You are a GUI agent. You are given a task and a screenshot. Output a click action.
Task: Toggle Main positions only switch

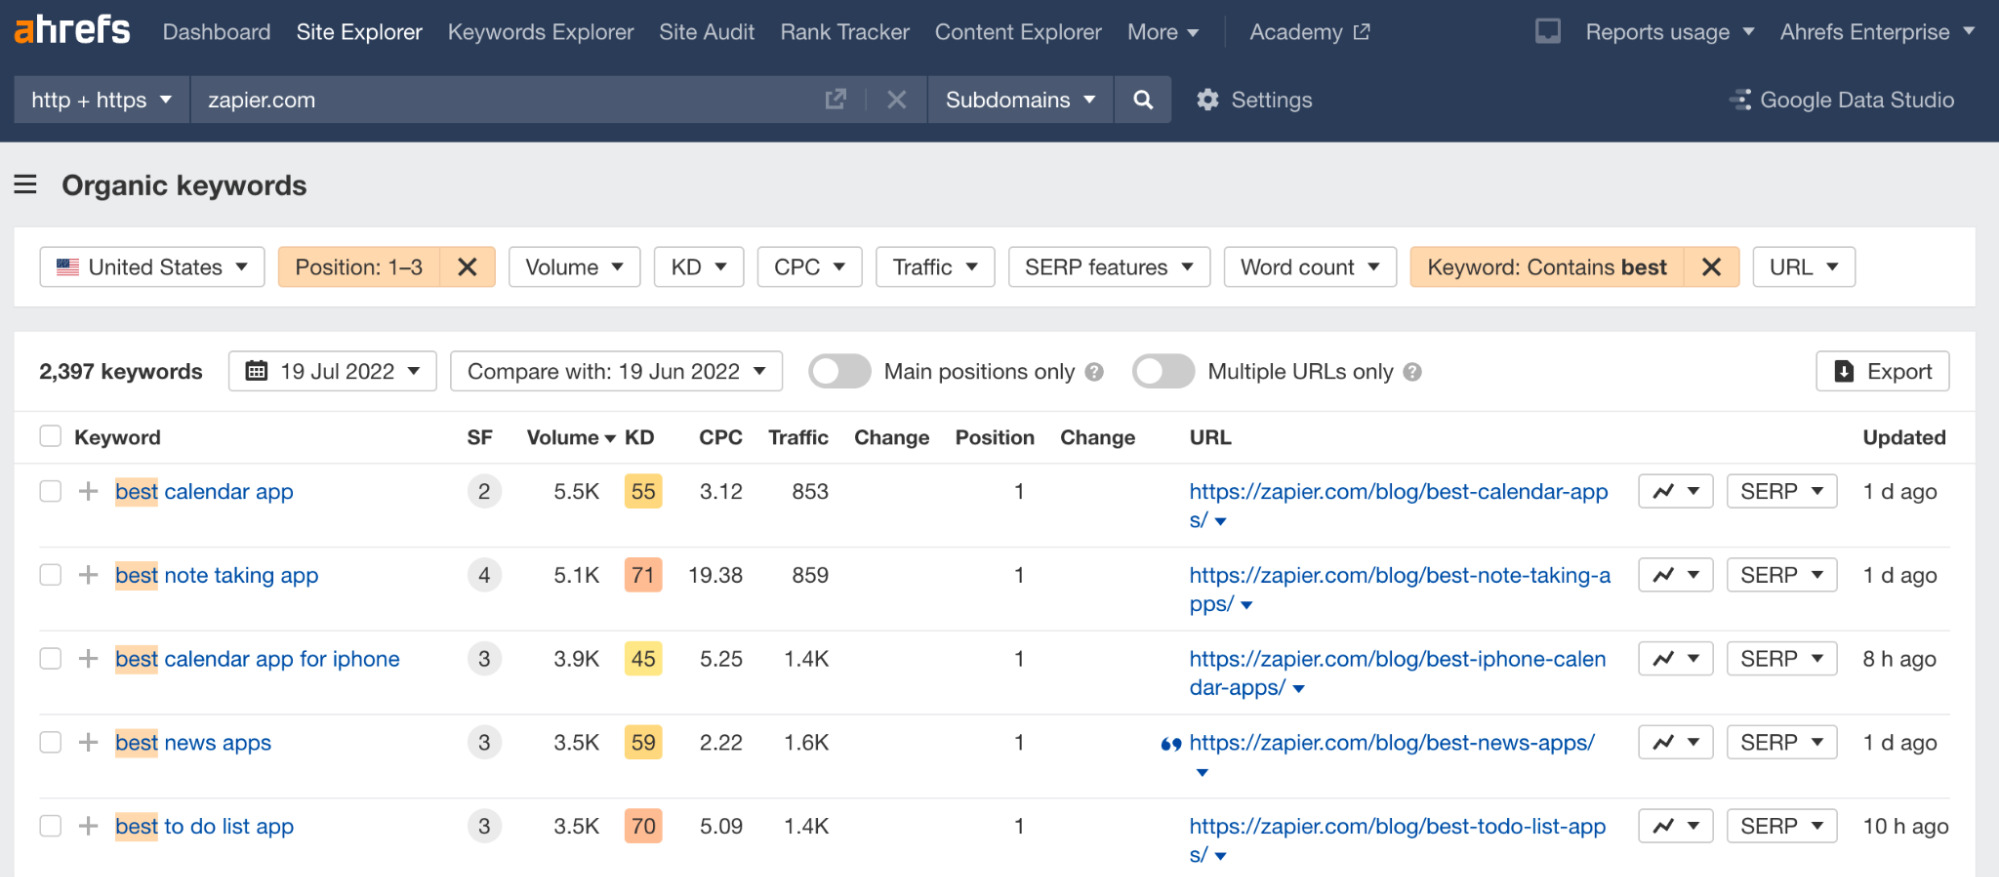tap(839, 372)
